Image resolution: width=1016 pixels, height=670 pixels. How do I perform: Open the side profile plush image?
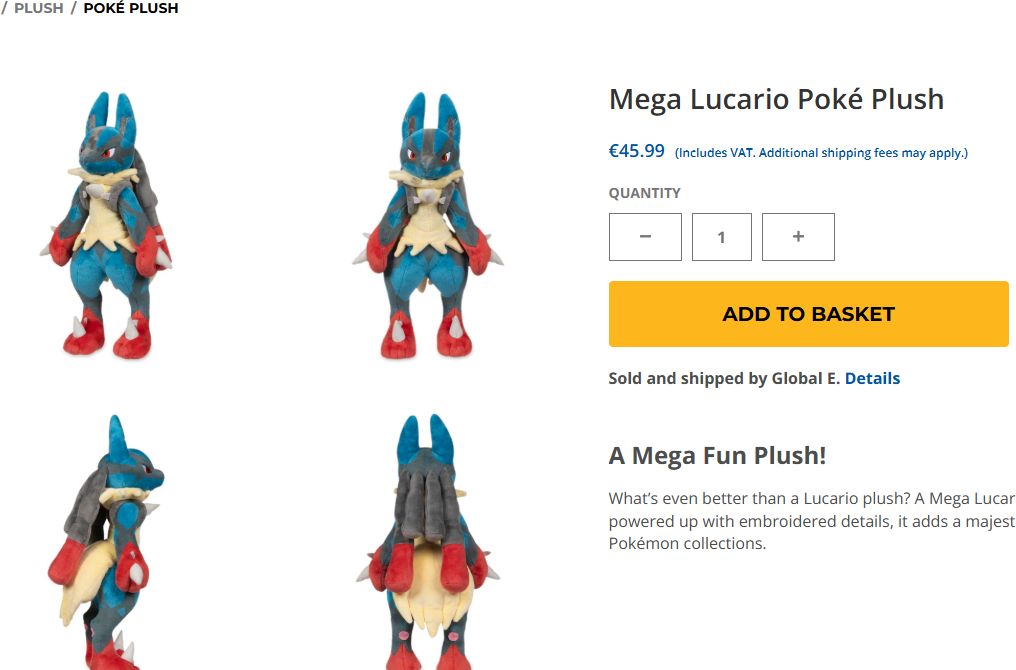[x=107, y=540]
